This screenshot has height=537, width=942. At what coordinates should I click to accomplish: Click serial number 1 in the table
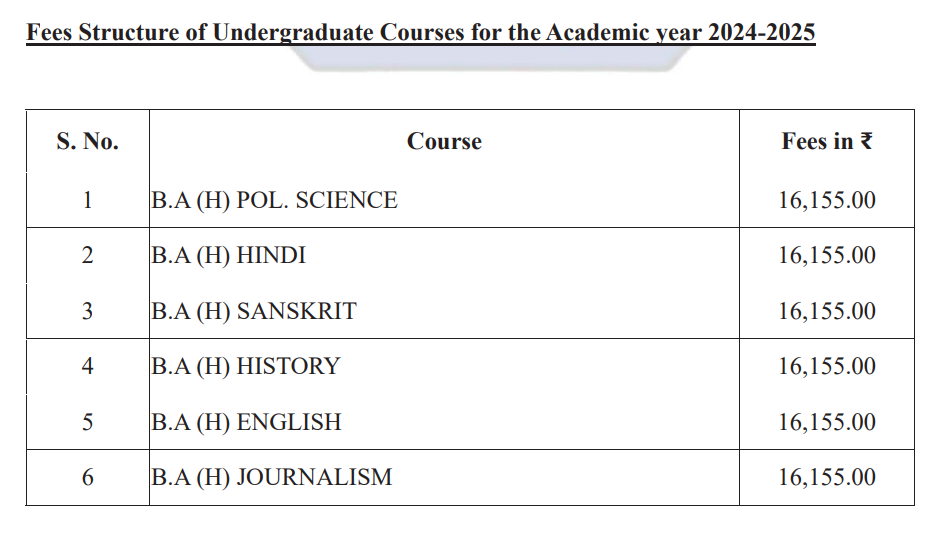pyautogui.click(x=88, y=200)
